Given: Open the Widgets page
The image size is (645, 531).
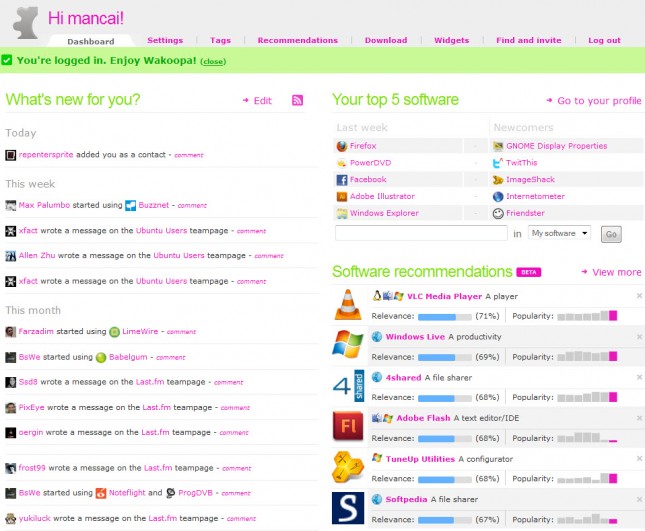Looking at the screenshot, I should pyautogui.click(x=452, y=40).
